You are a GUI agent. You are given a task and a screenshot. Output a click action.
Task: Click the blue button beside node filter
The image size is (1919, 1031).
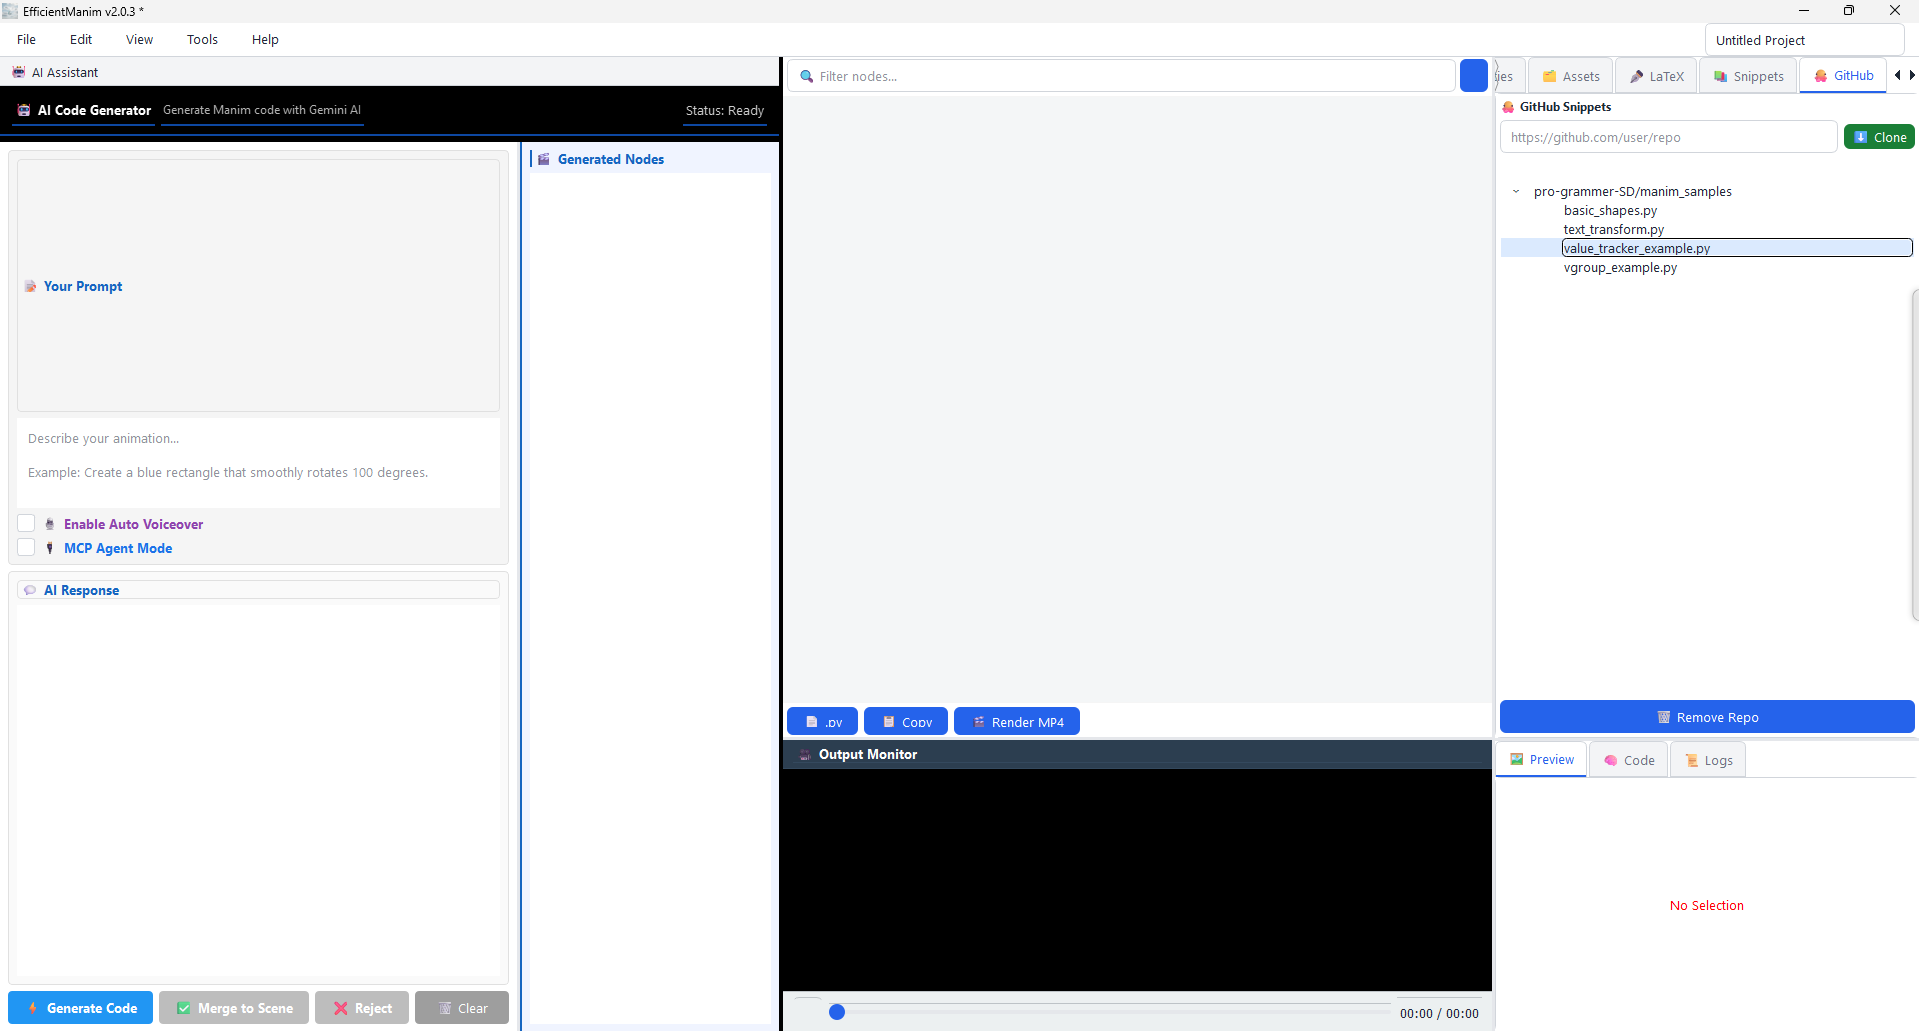[x=1474, y=76]
